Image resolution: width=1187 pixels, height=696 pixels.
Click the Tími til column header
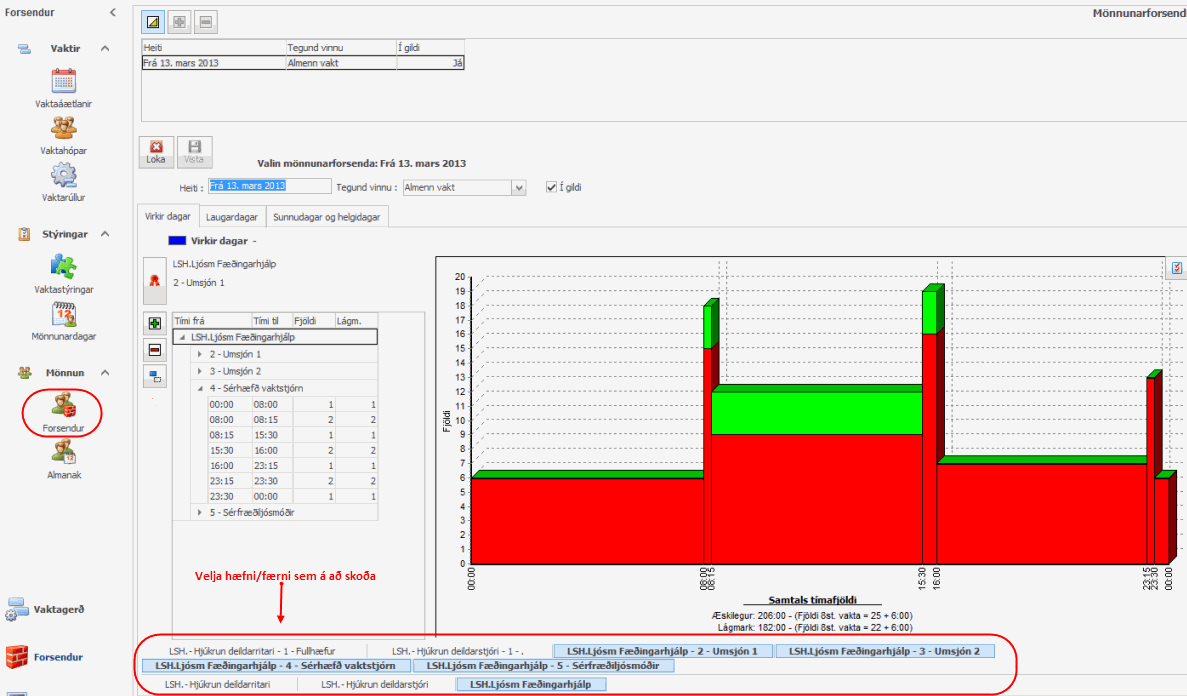[272, 321]
